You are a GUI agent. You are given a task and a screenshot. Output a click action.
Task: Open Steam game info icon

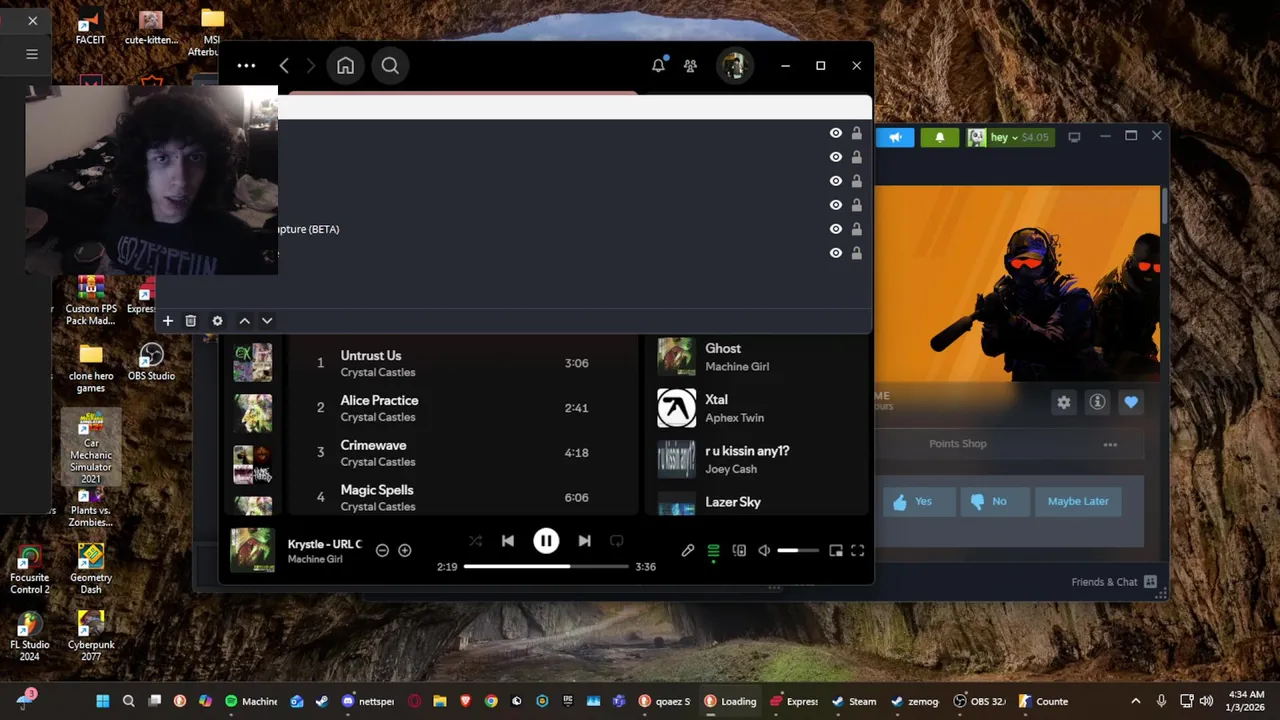(x=1097, y=402)
